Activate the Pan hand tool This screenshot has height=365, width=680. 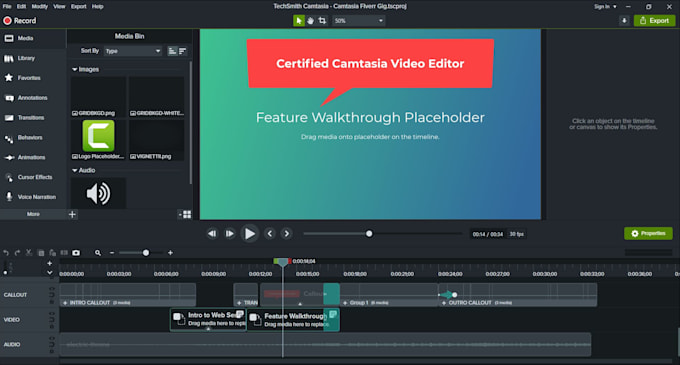(311, 20)
